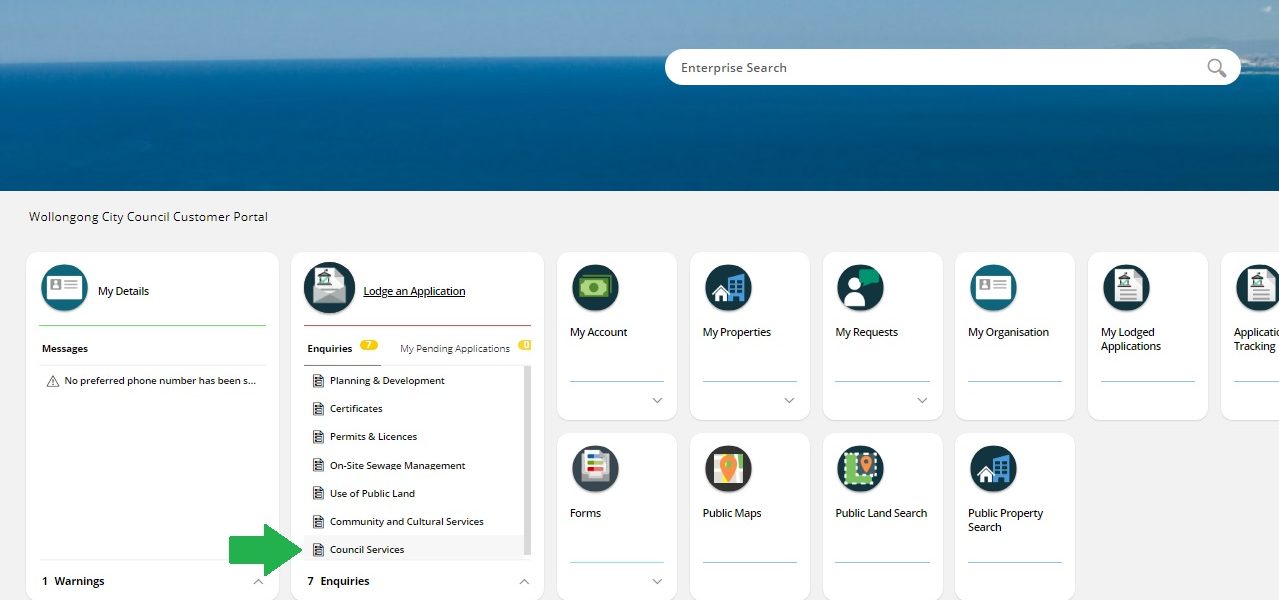Click the Public Maps pin icon

coord(728,469)
